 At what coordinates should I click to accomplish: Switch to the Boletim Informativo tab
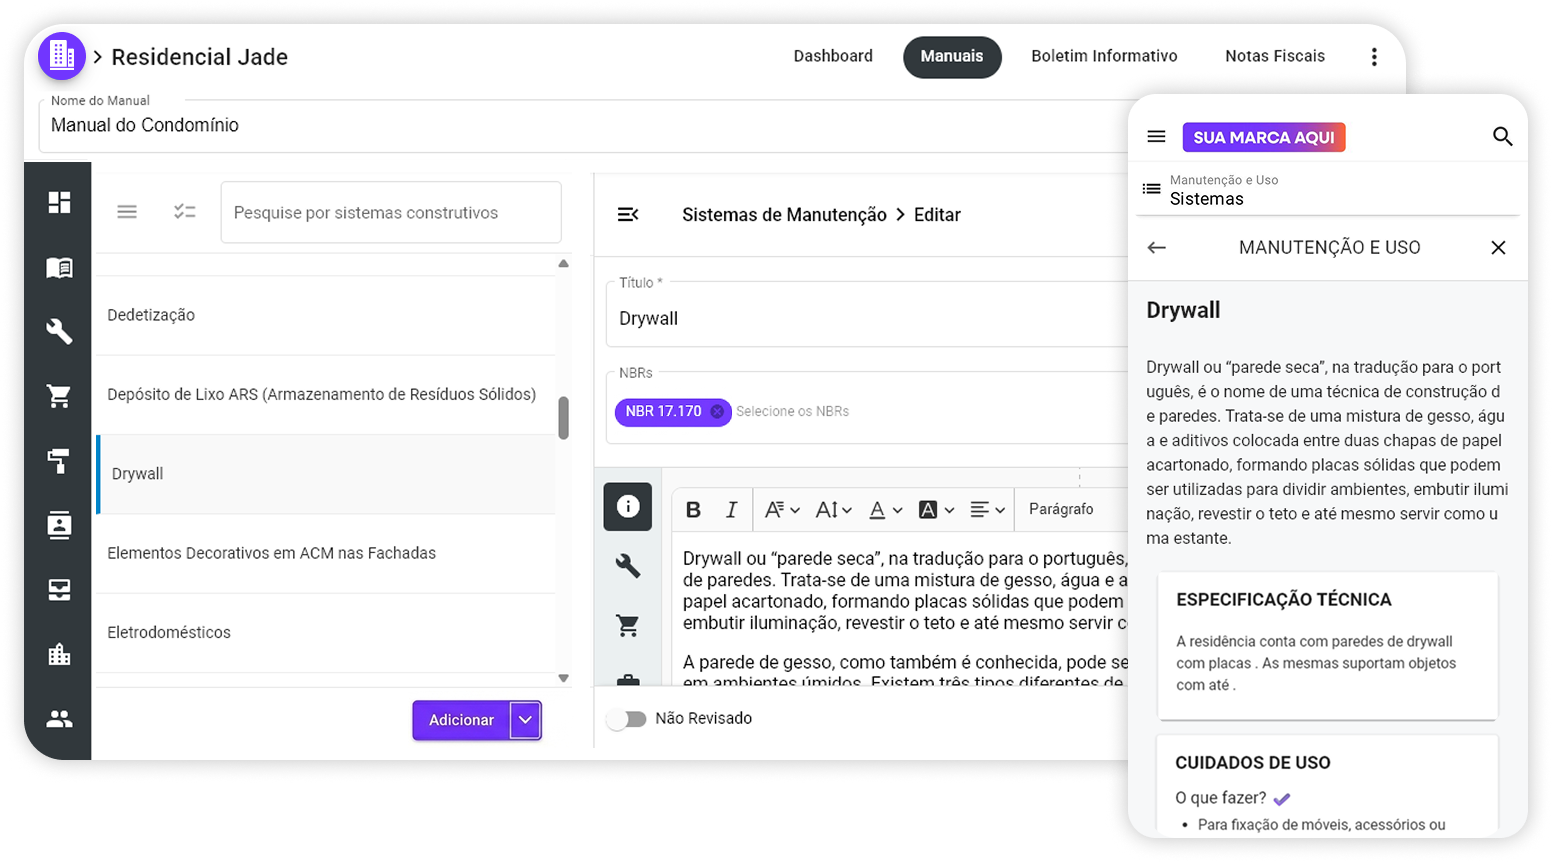1104,56
